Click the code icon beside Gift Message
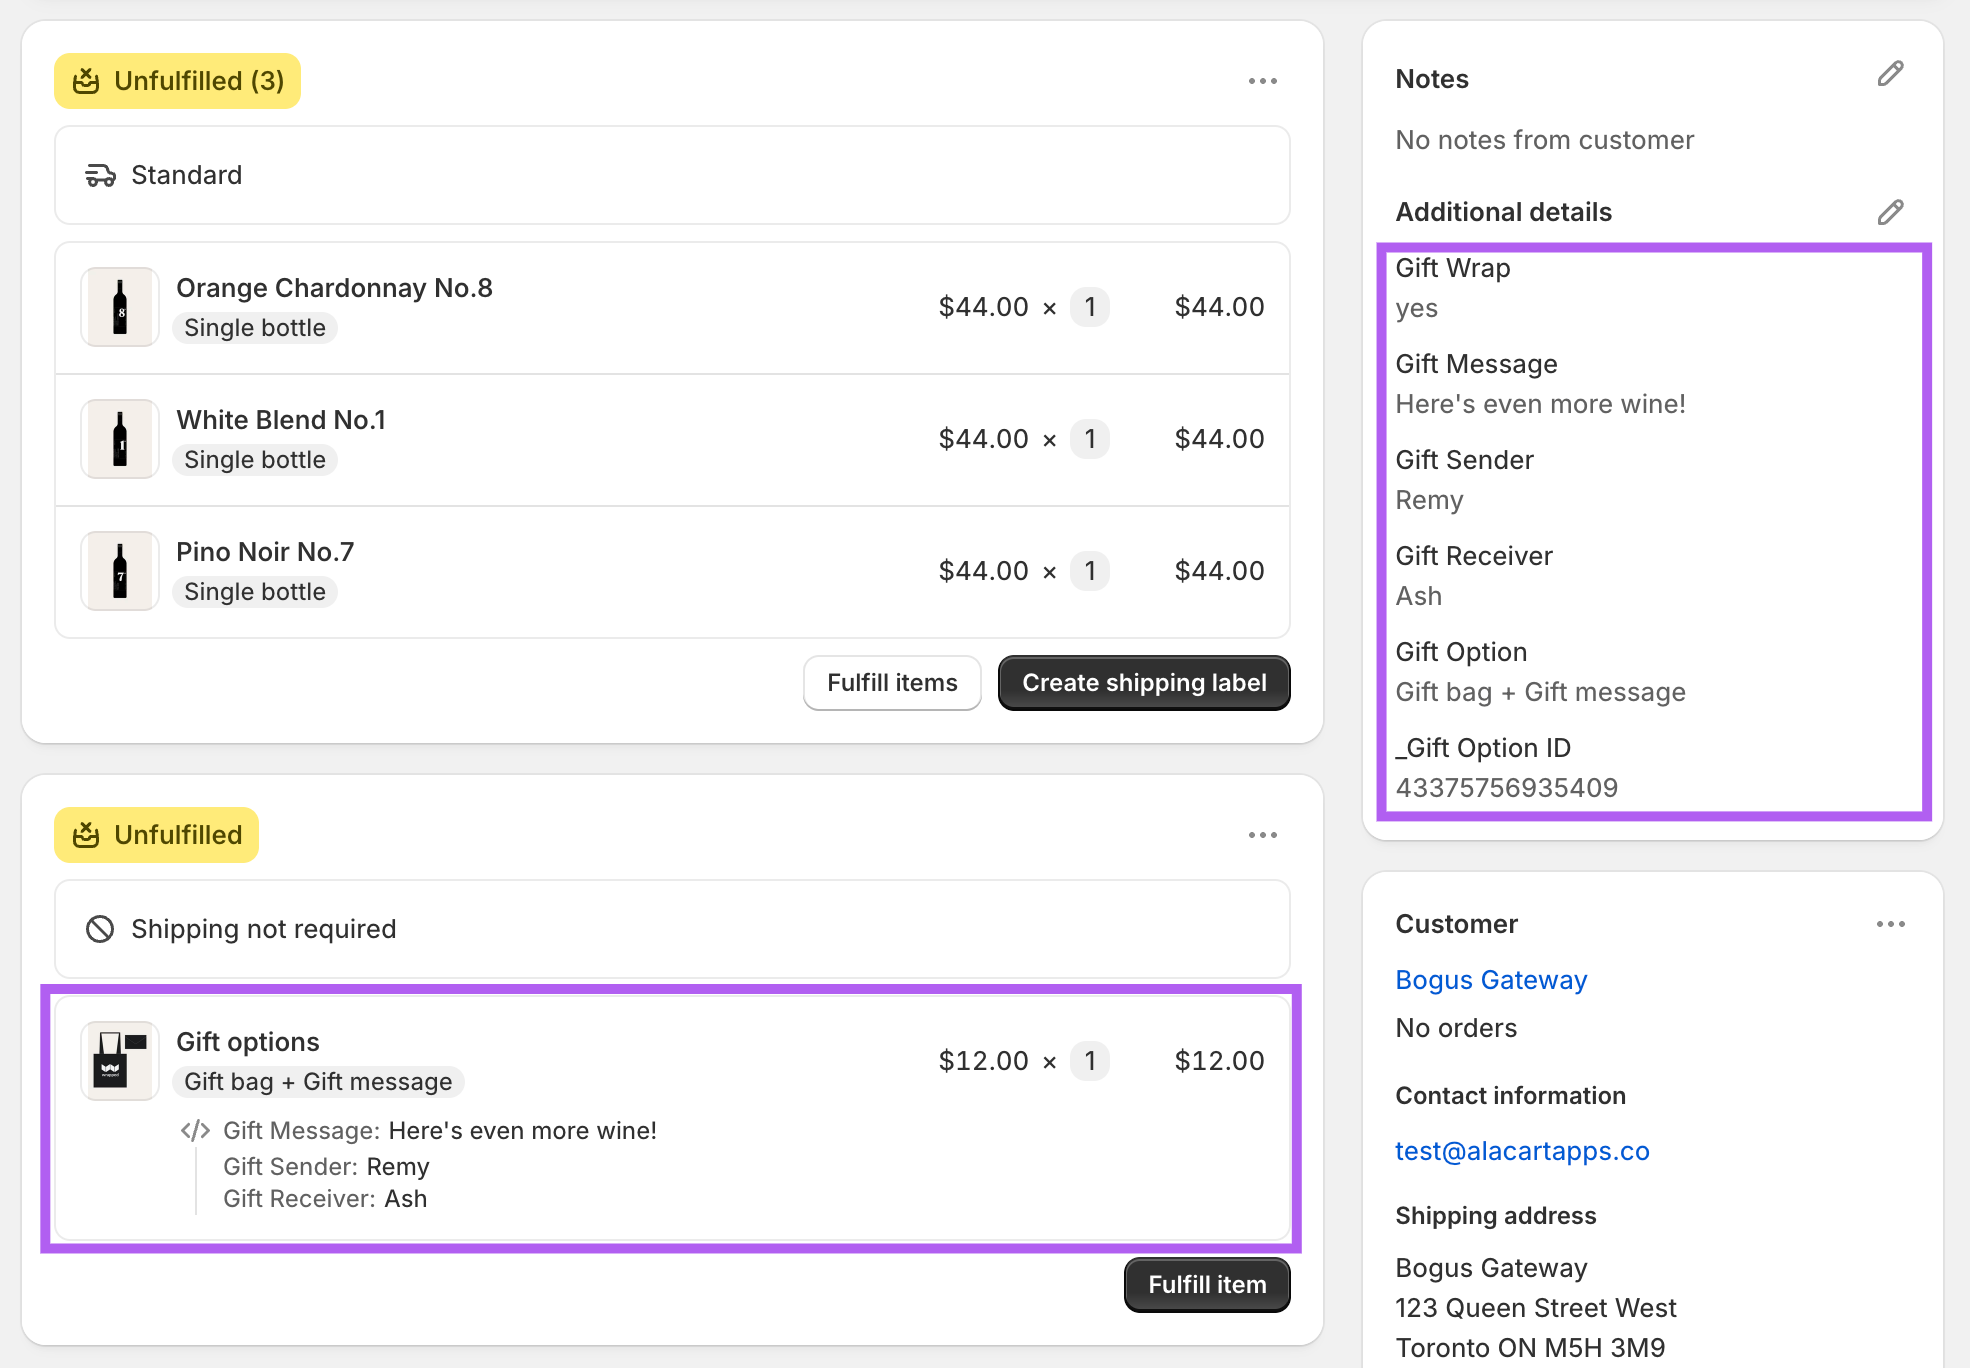1970x1368 pixels. [195, 1131]
